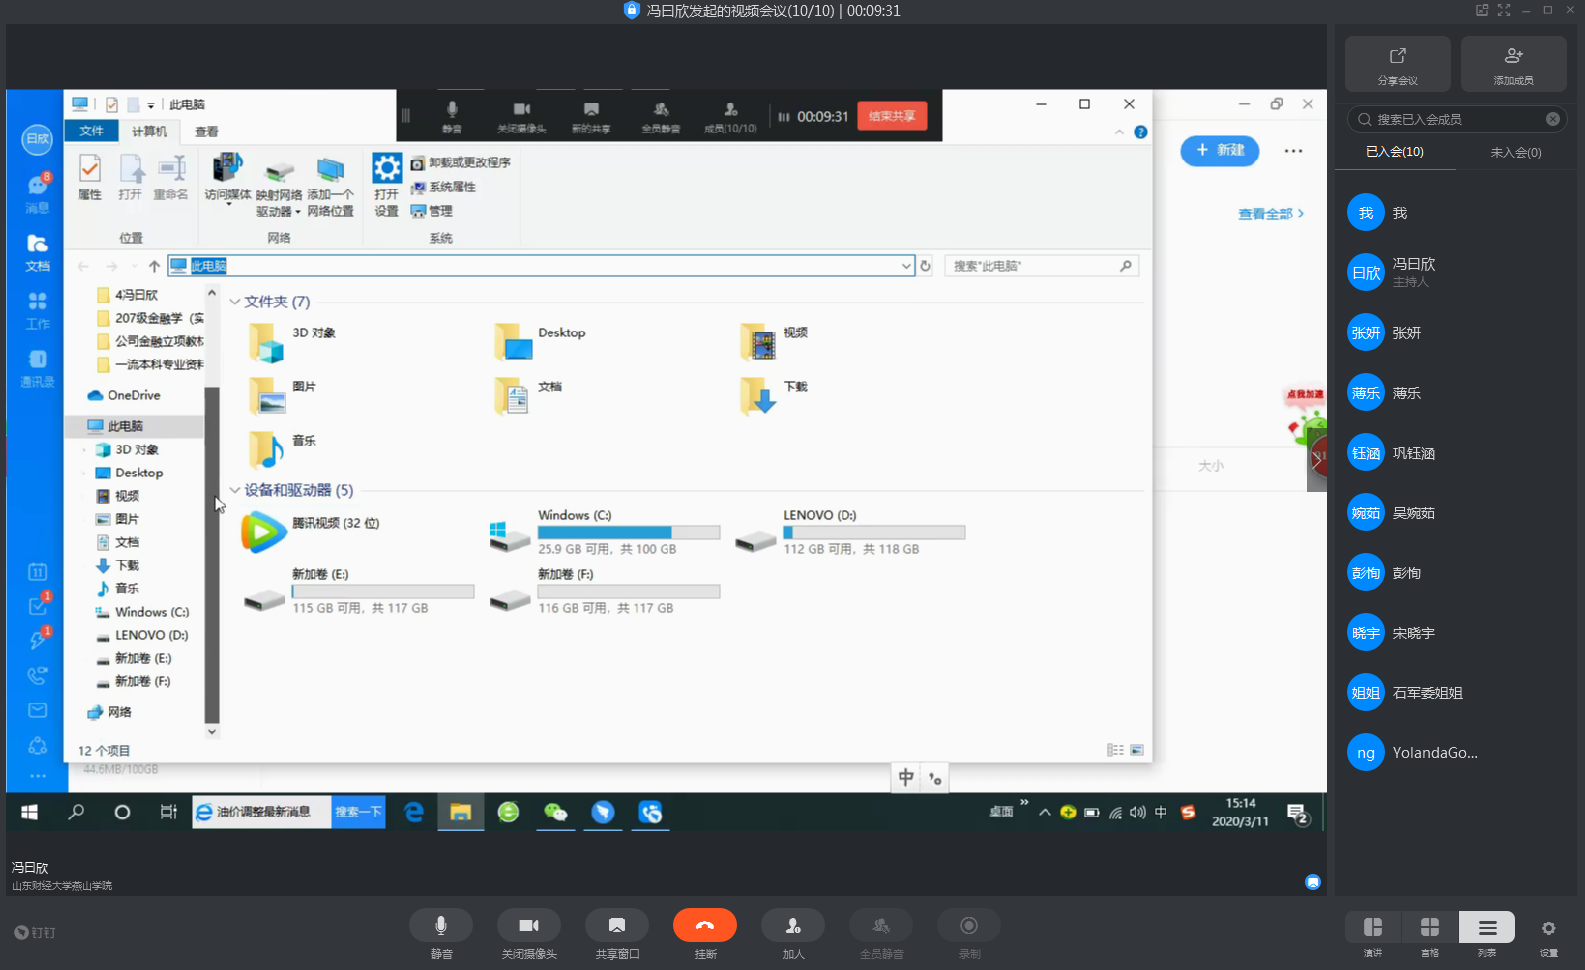
Task: Switch to 演讲 speaker layout view
Action: click(x=1373, y=928)
